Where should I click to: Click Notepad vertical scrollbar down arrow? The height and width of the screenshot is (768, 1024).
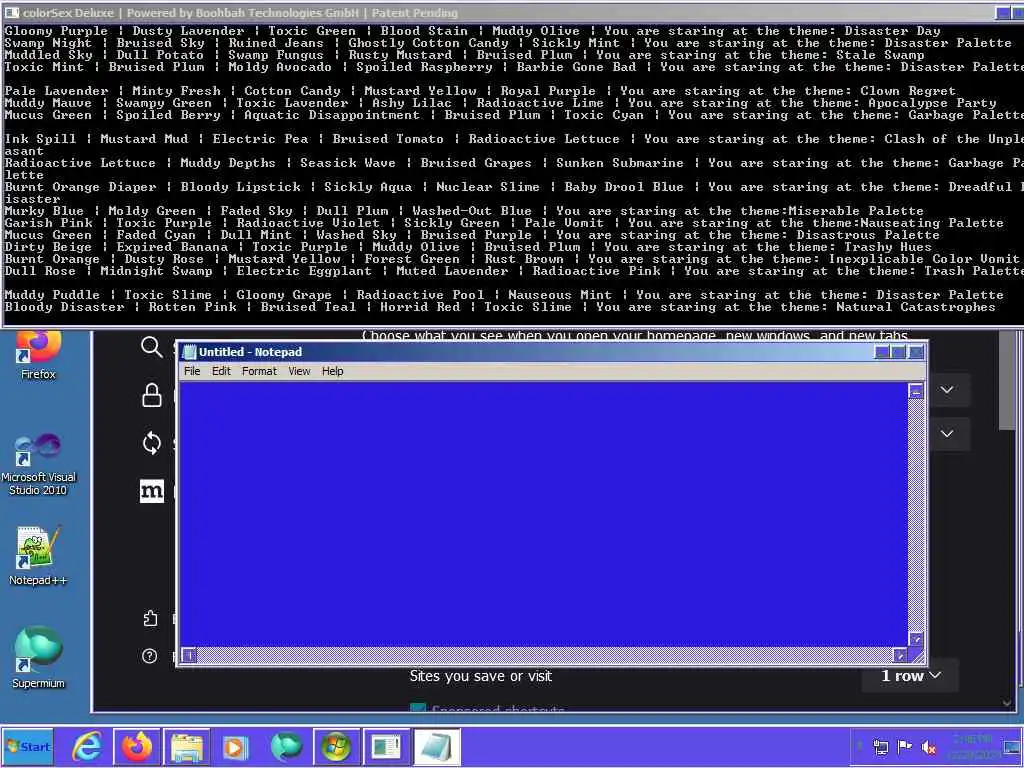click(916, 639)
